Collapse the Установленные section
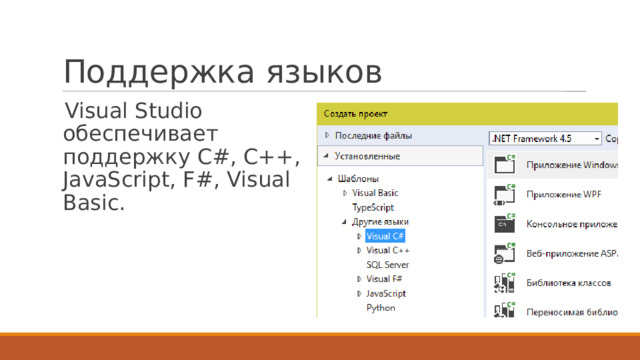640x360 pixels. [326, 156]
